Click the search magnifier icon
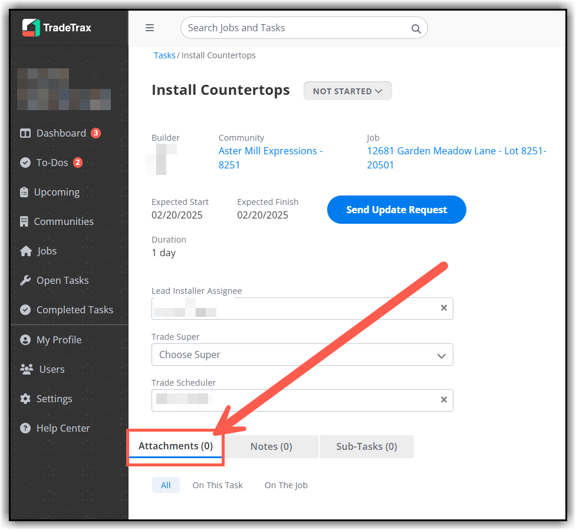This screenshot has height=530, width=576. 415,29
